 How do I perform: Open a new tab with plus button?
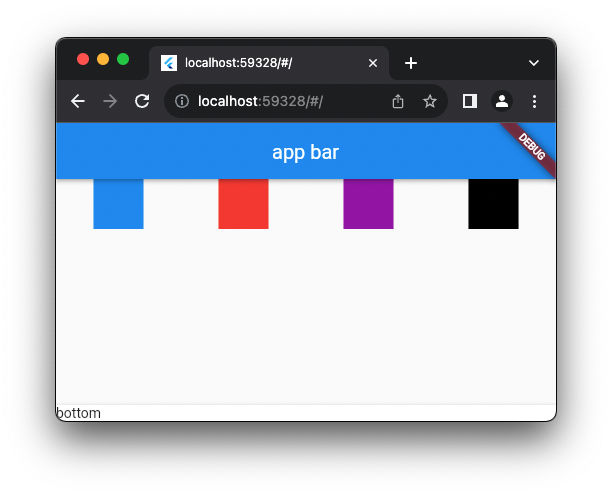coord(411,63)
